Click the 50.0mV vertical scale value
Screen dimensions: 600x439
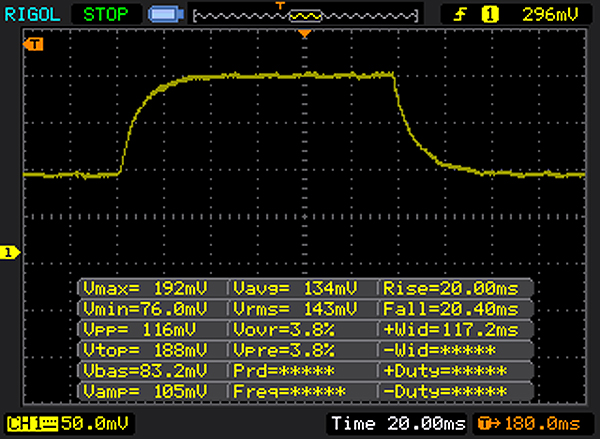(x=95, y=423)
